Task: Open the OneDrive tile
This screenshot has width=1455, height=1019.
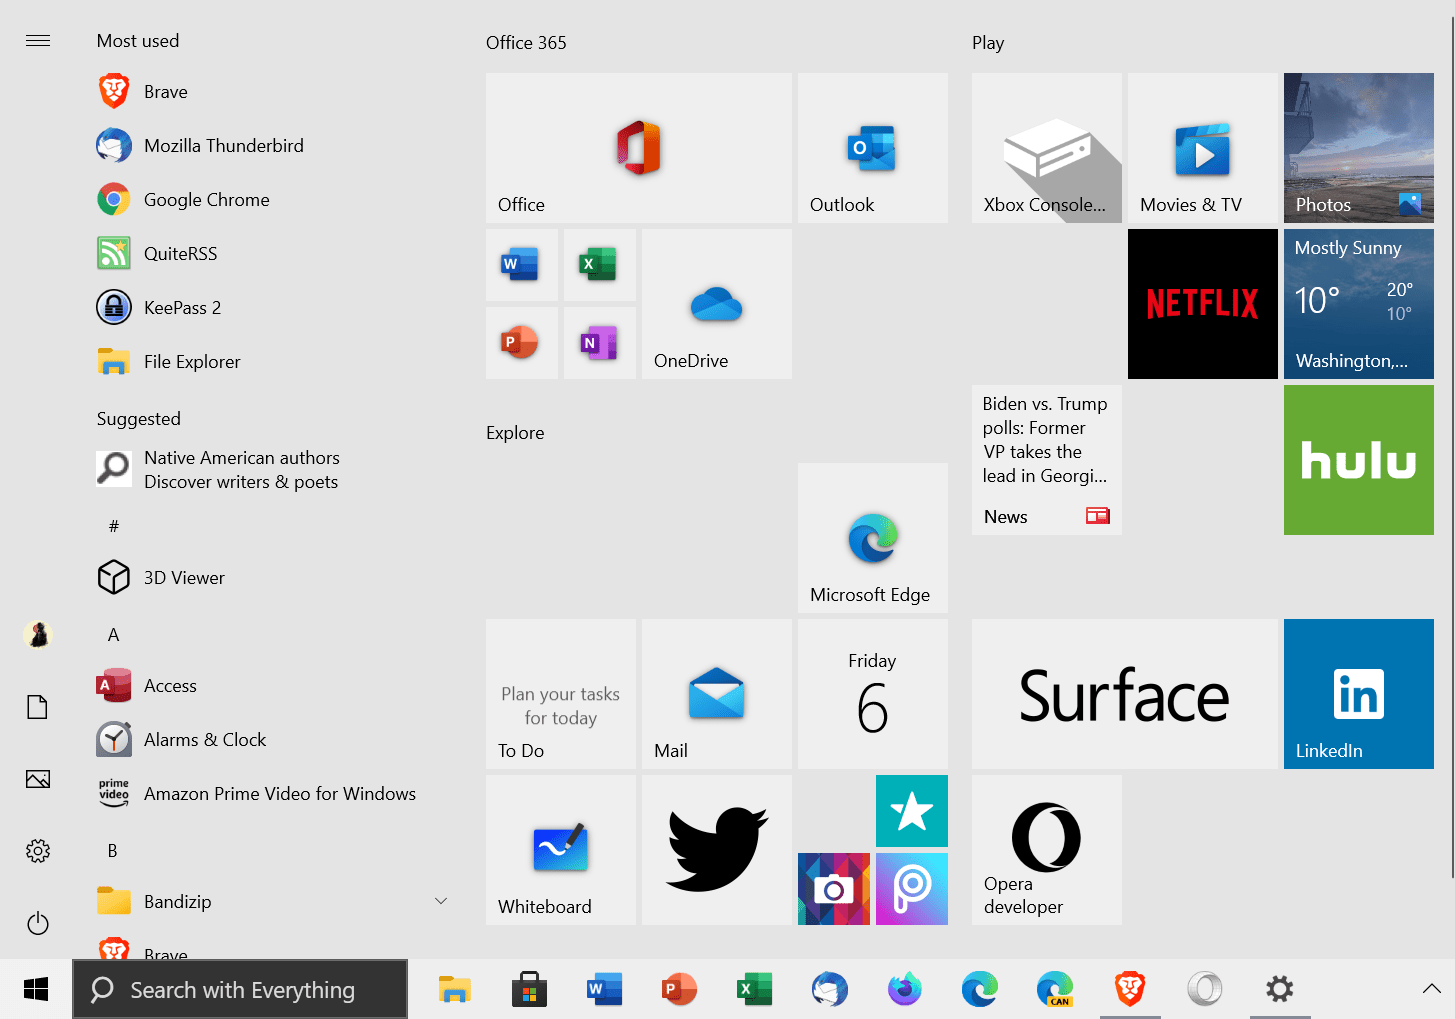Action: pyautogui.click(x=716, y=304)
